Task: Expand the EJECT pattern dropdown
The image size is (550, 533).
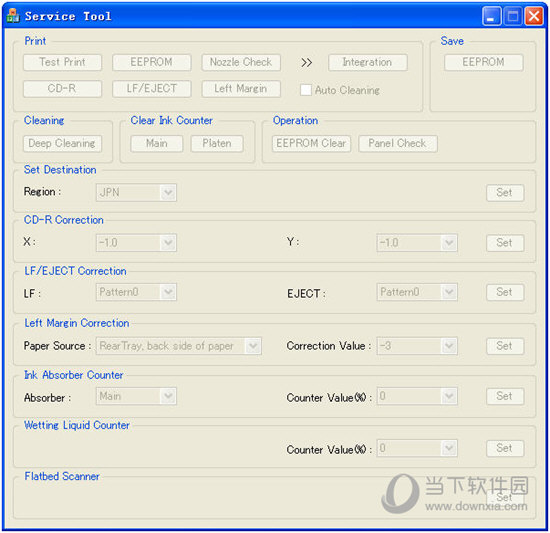Action: pyautogui.click(x=417, y=292)
